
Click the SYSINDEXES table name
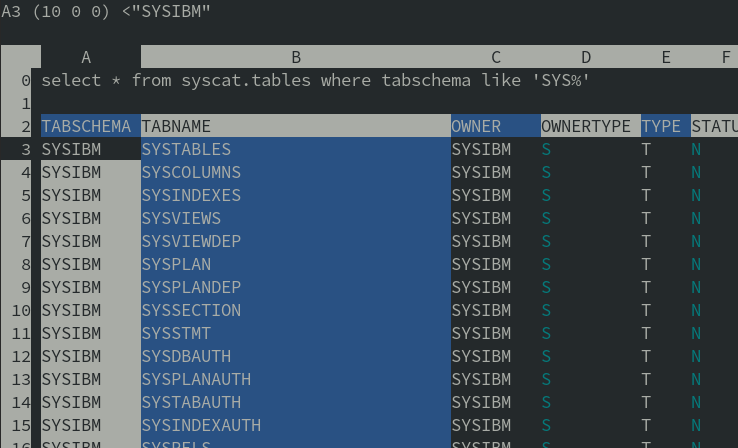tap(191, 195)
